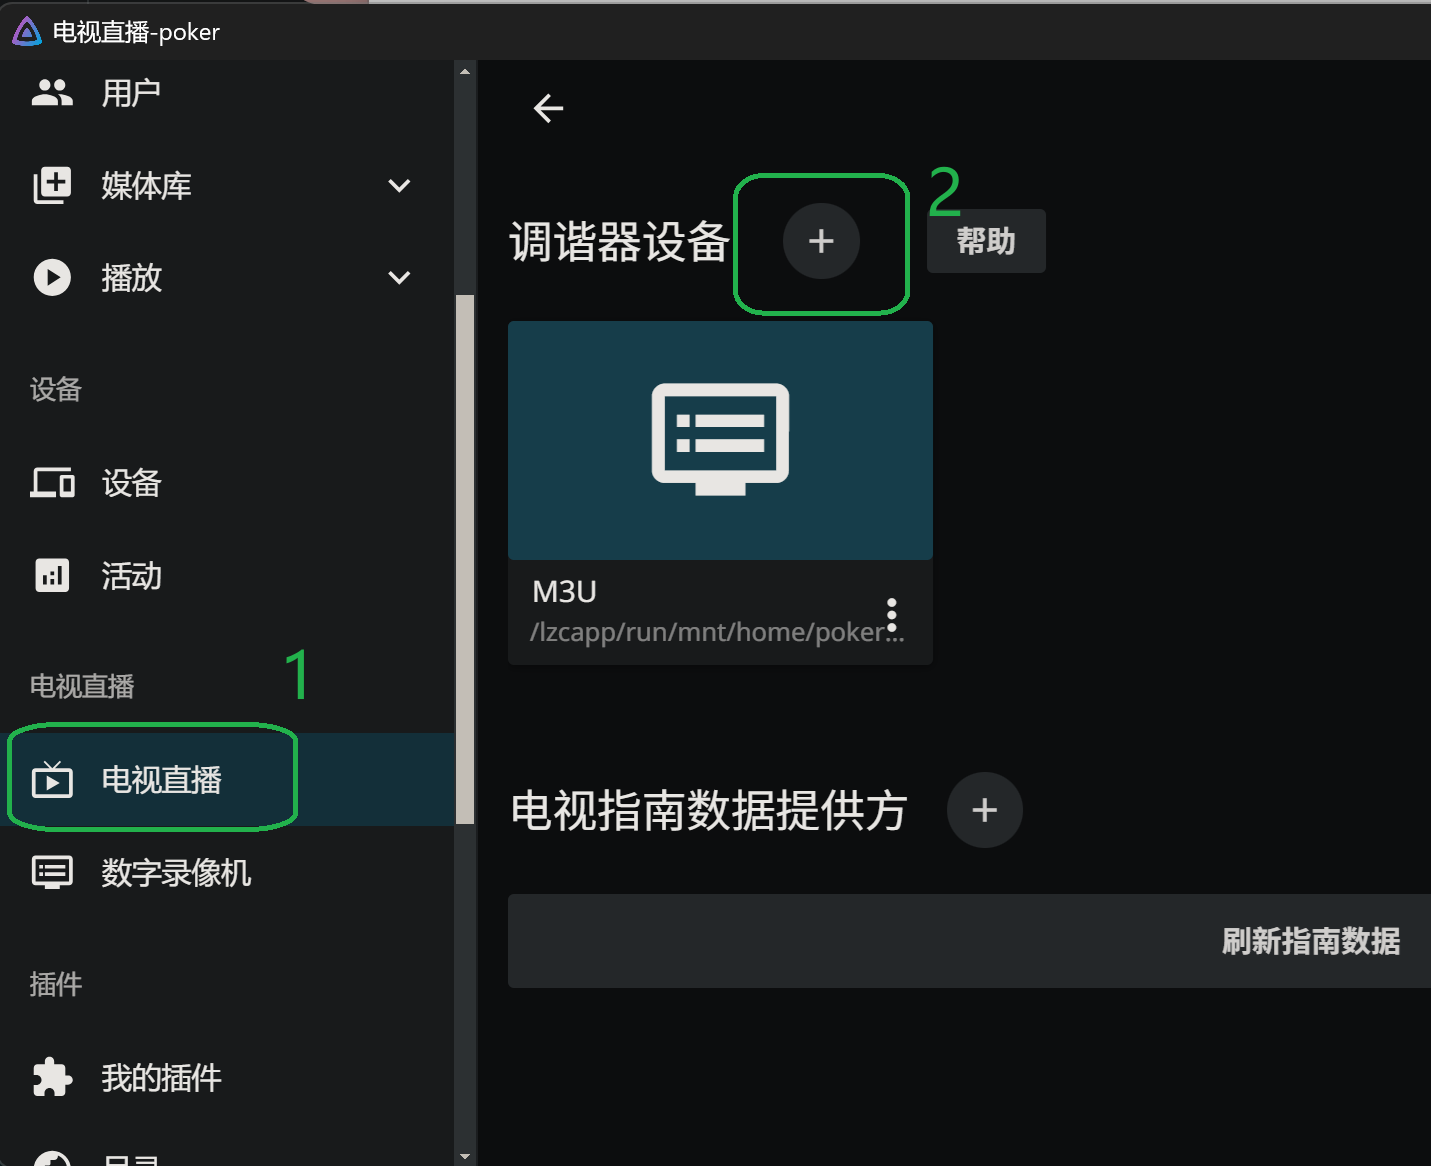Viewport: 1435px width, 1166px height.
Task: Open the 我的插件 plugins sidebar item
Action: [227, 1078]
